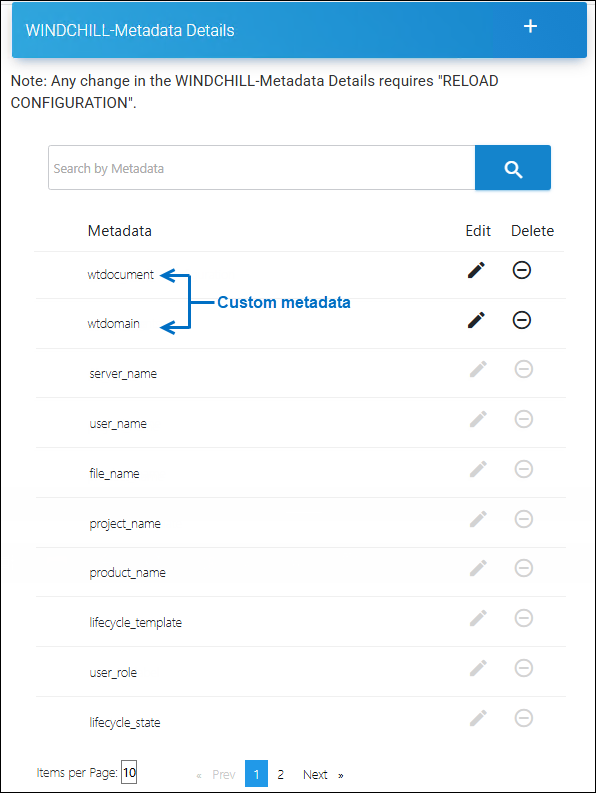Click the pencil icon for user_name
The height and width of the screenshot is (793, 596).
pyautogui.click(x=478, y=419)
